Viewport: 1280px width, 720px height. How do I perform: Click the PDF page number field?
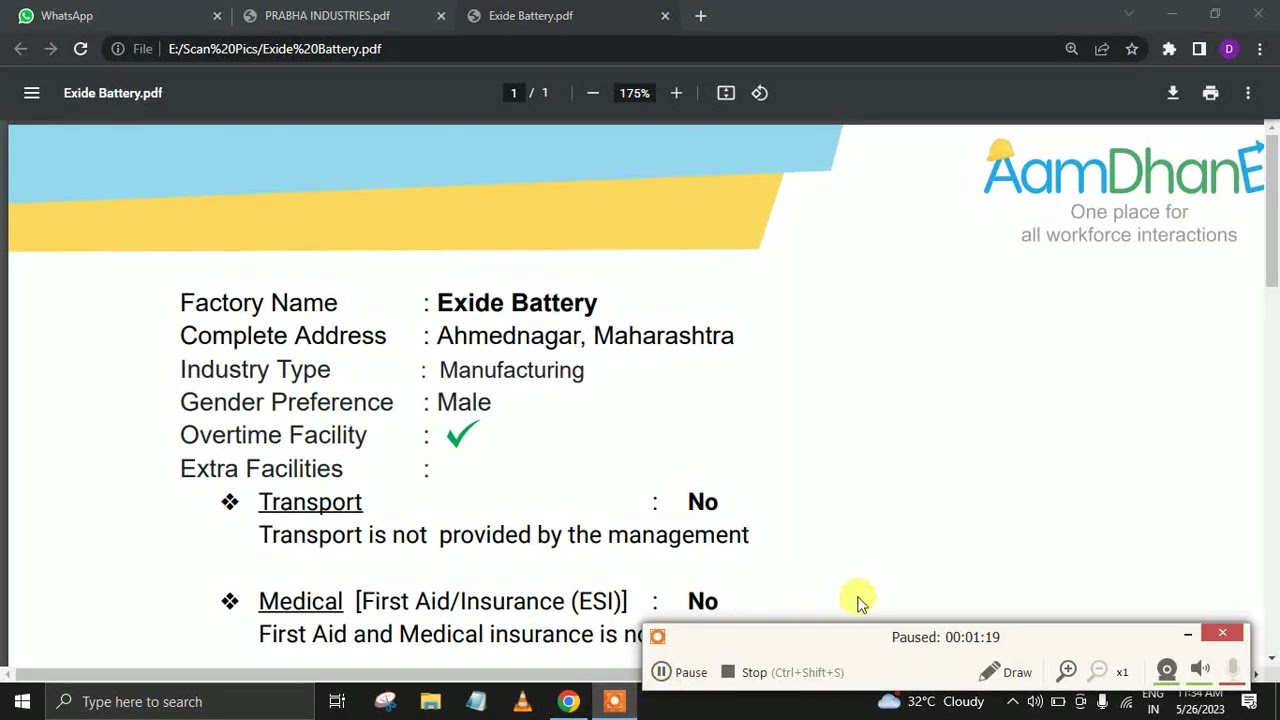point(514,93)
